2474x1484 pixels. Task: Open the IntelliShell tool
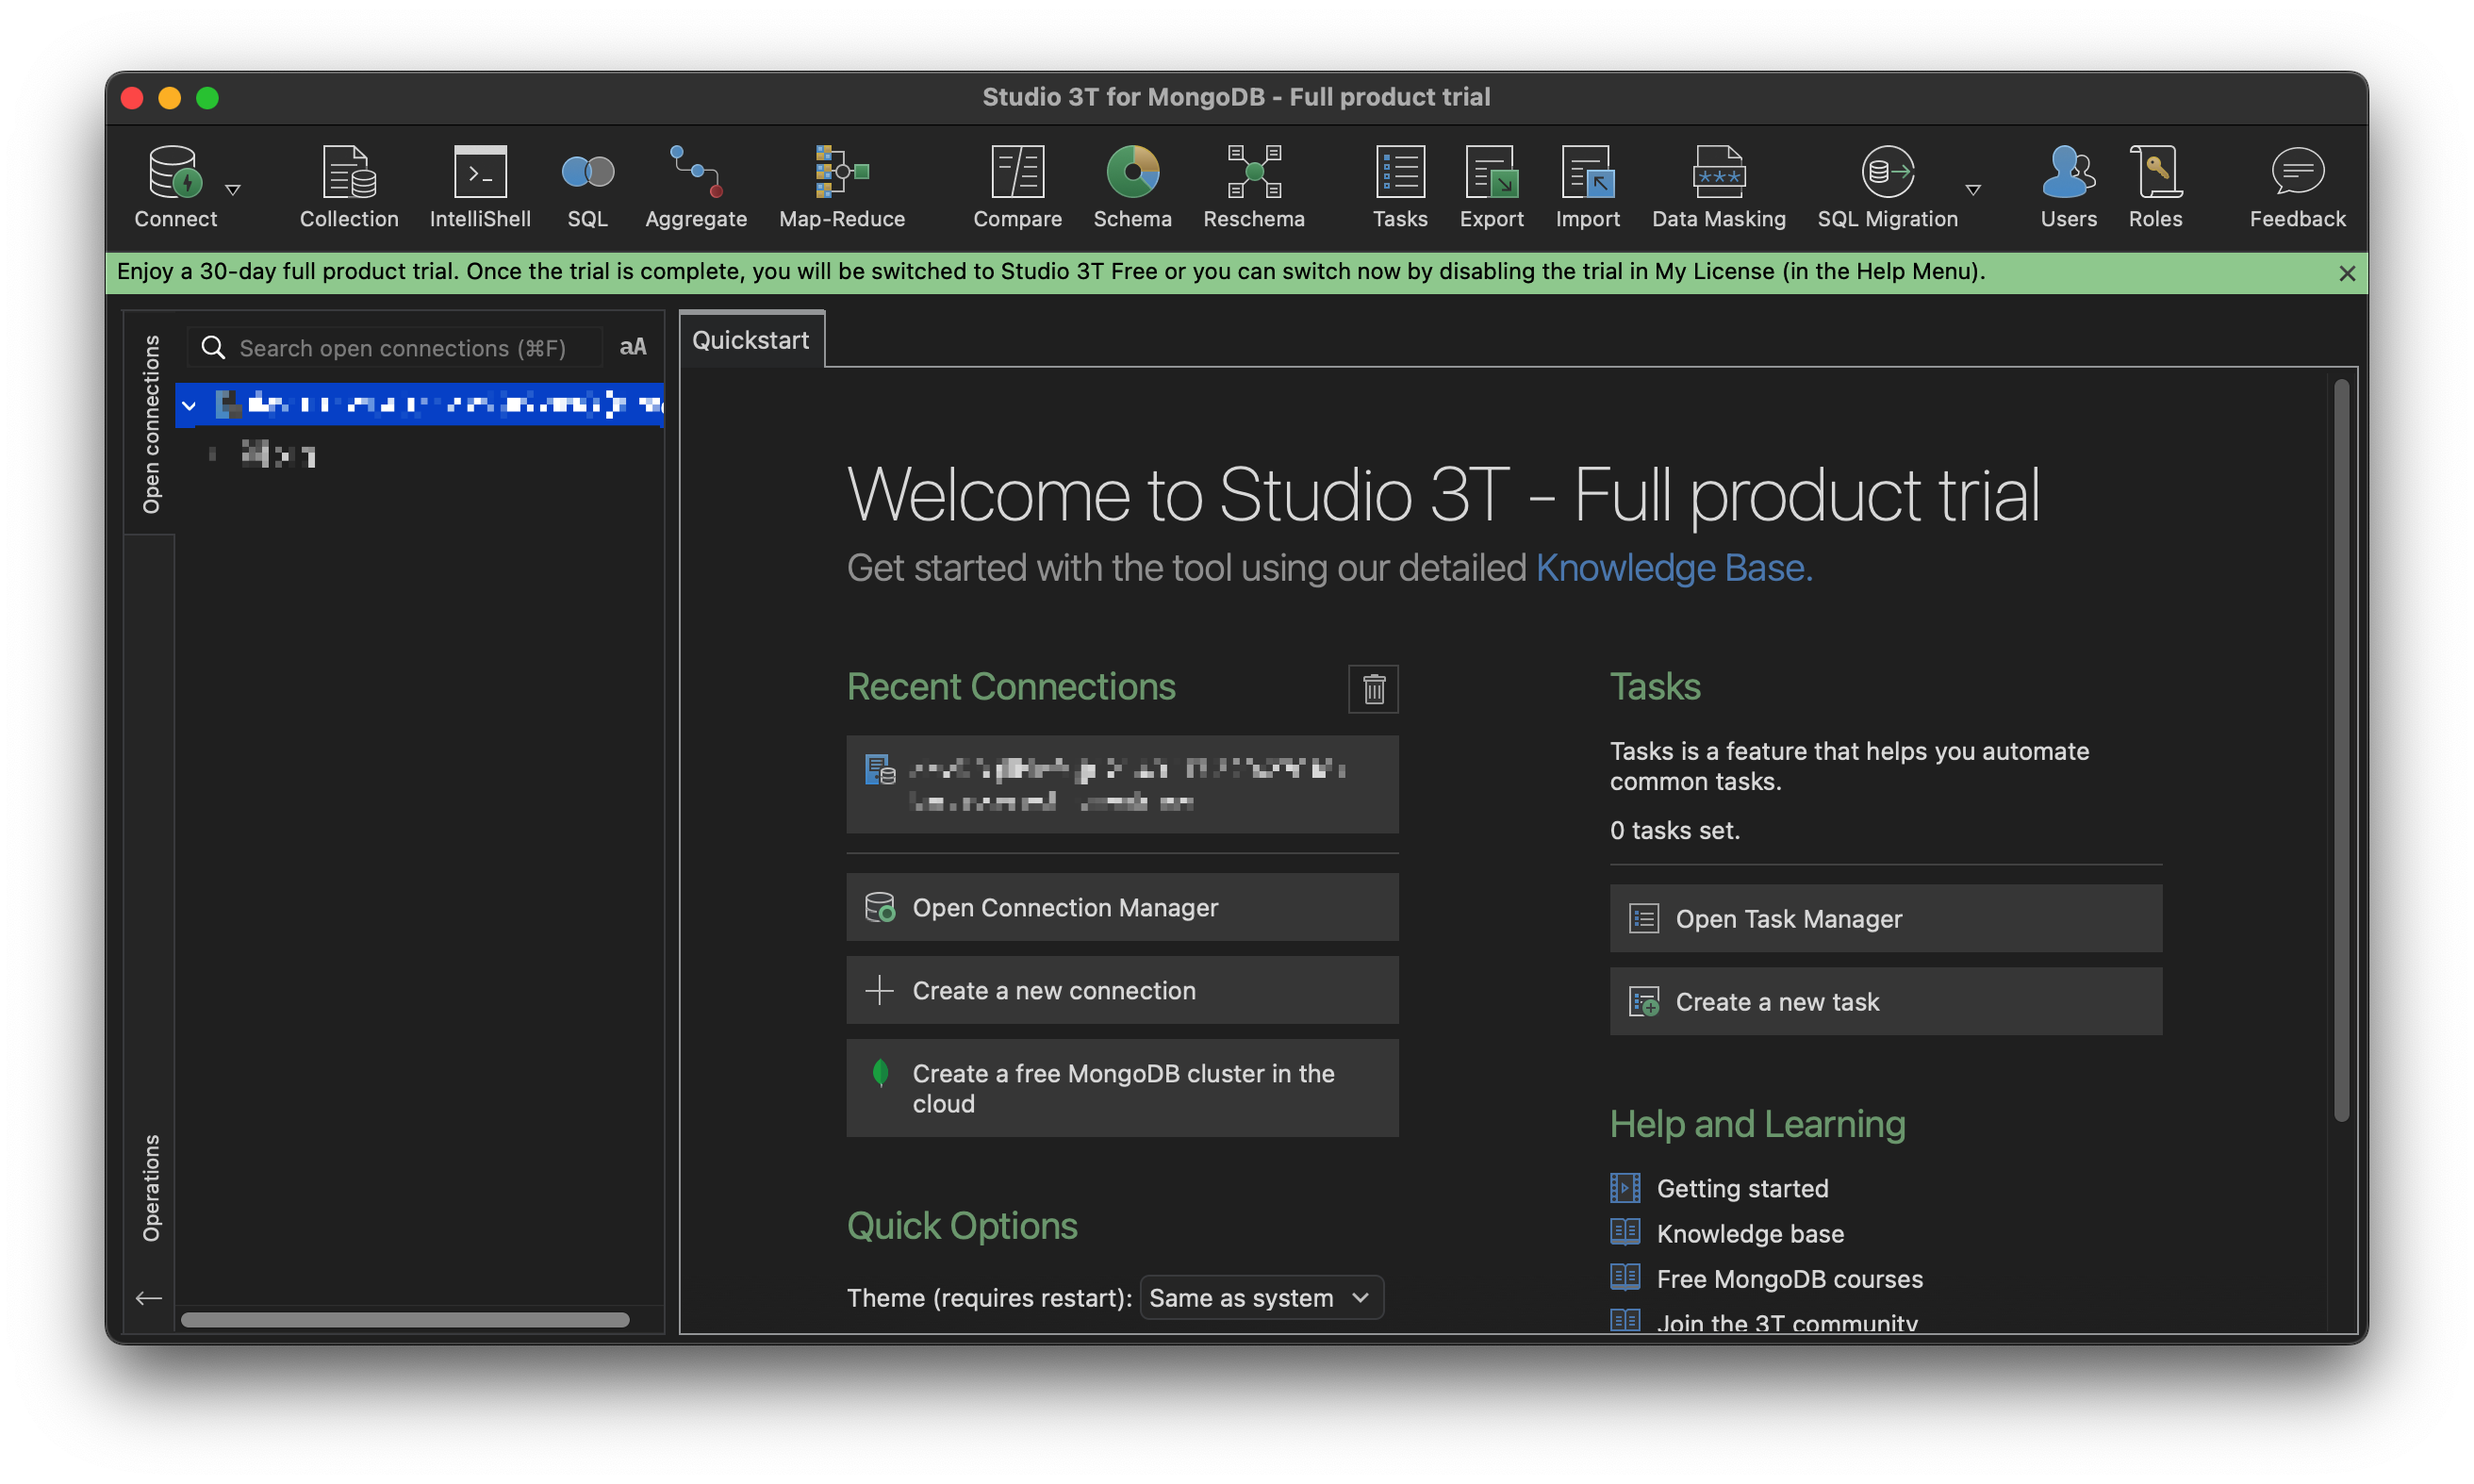(x=480, y=186)
